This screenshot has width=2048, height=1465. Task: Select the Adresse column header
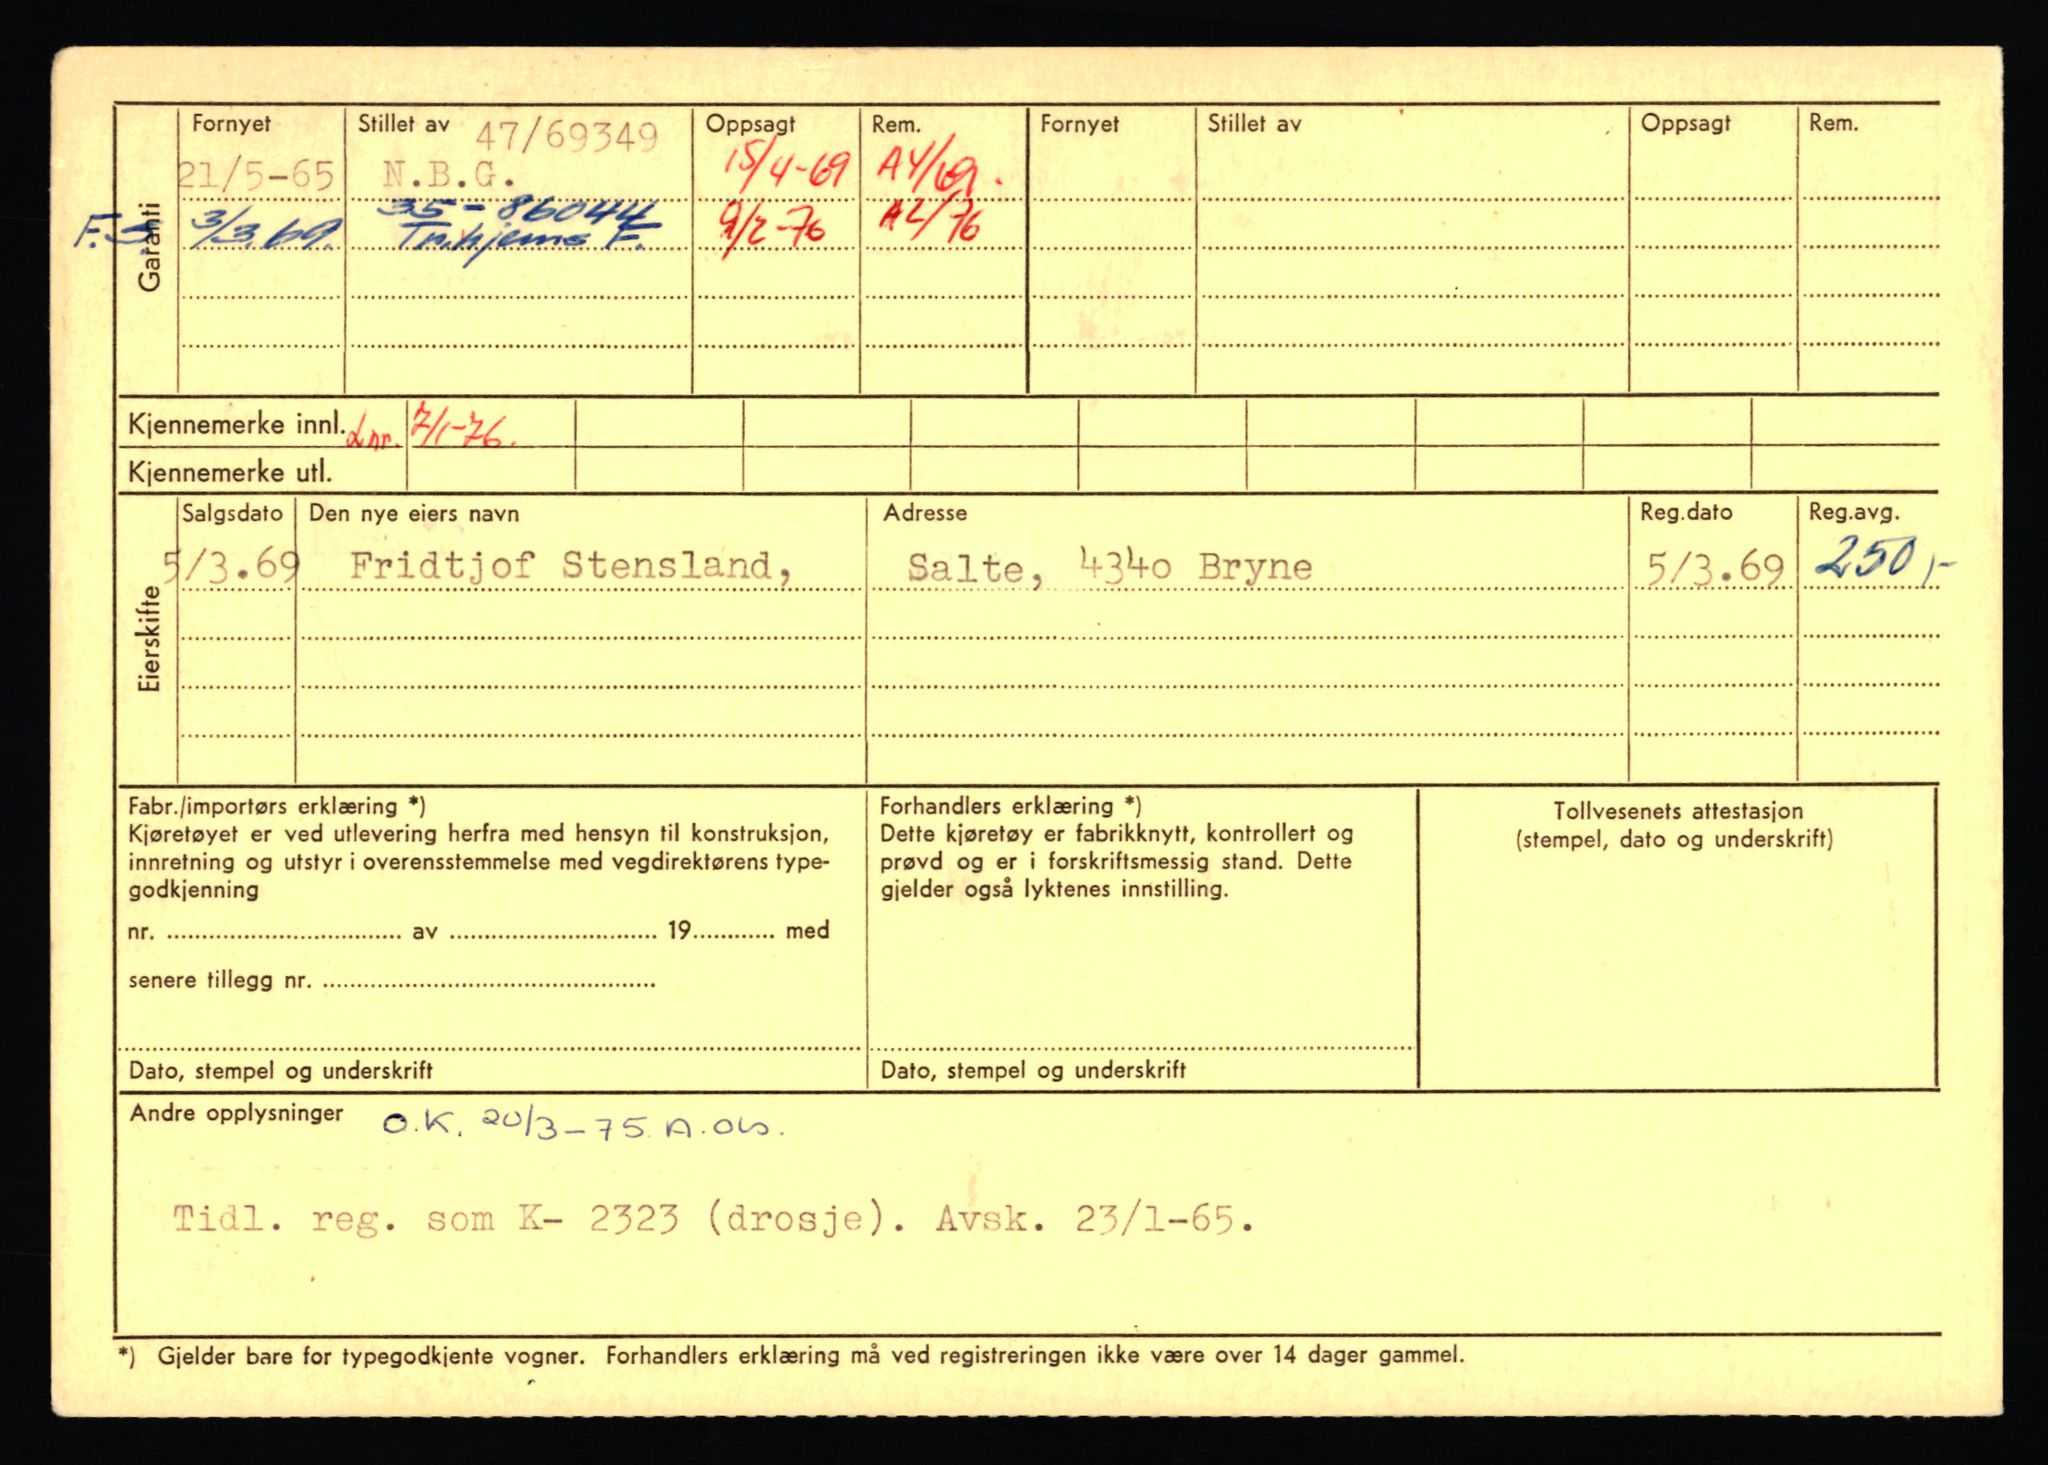925,513
